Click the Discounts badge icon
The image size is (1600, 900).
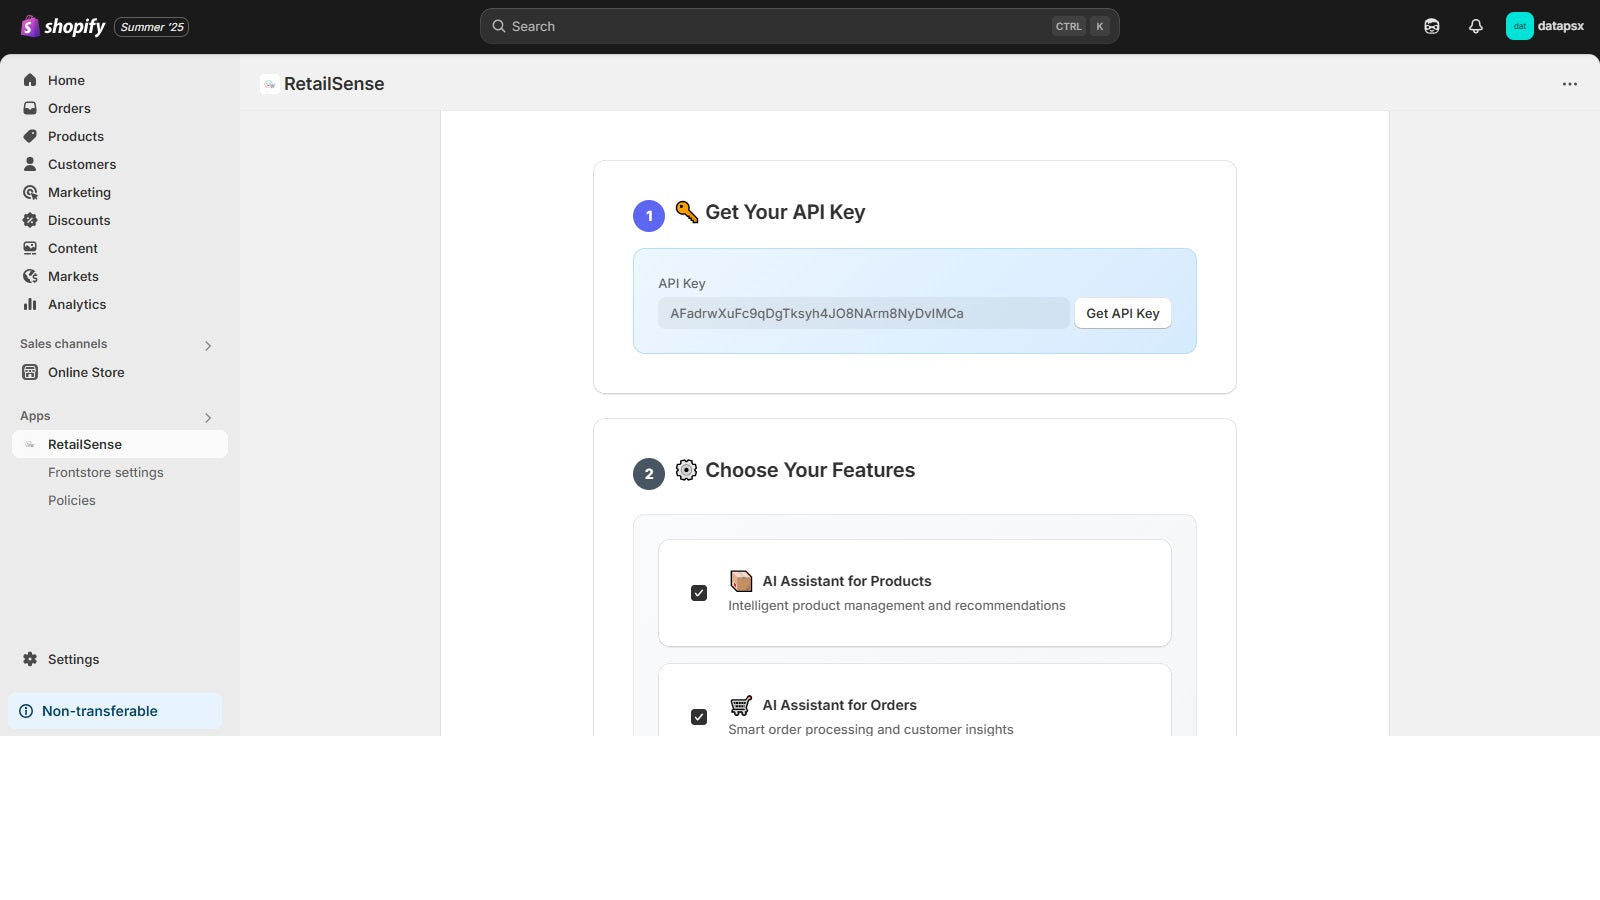click(x=30, y=220)
